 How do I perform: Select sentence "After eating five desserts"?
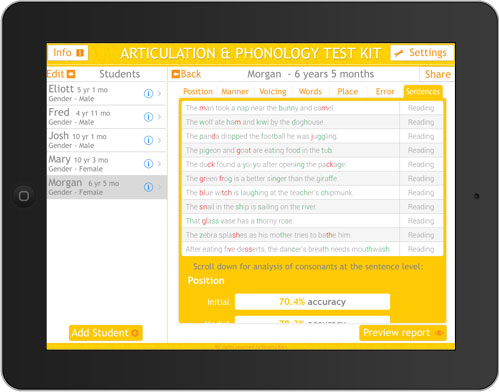[291, 249]
